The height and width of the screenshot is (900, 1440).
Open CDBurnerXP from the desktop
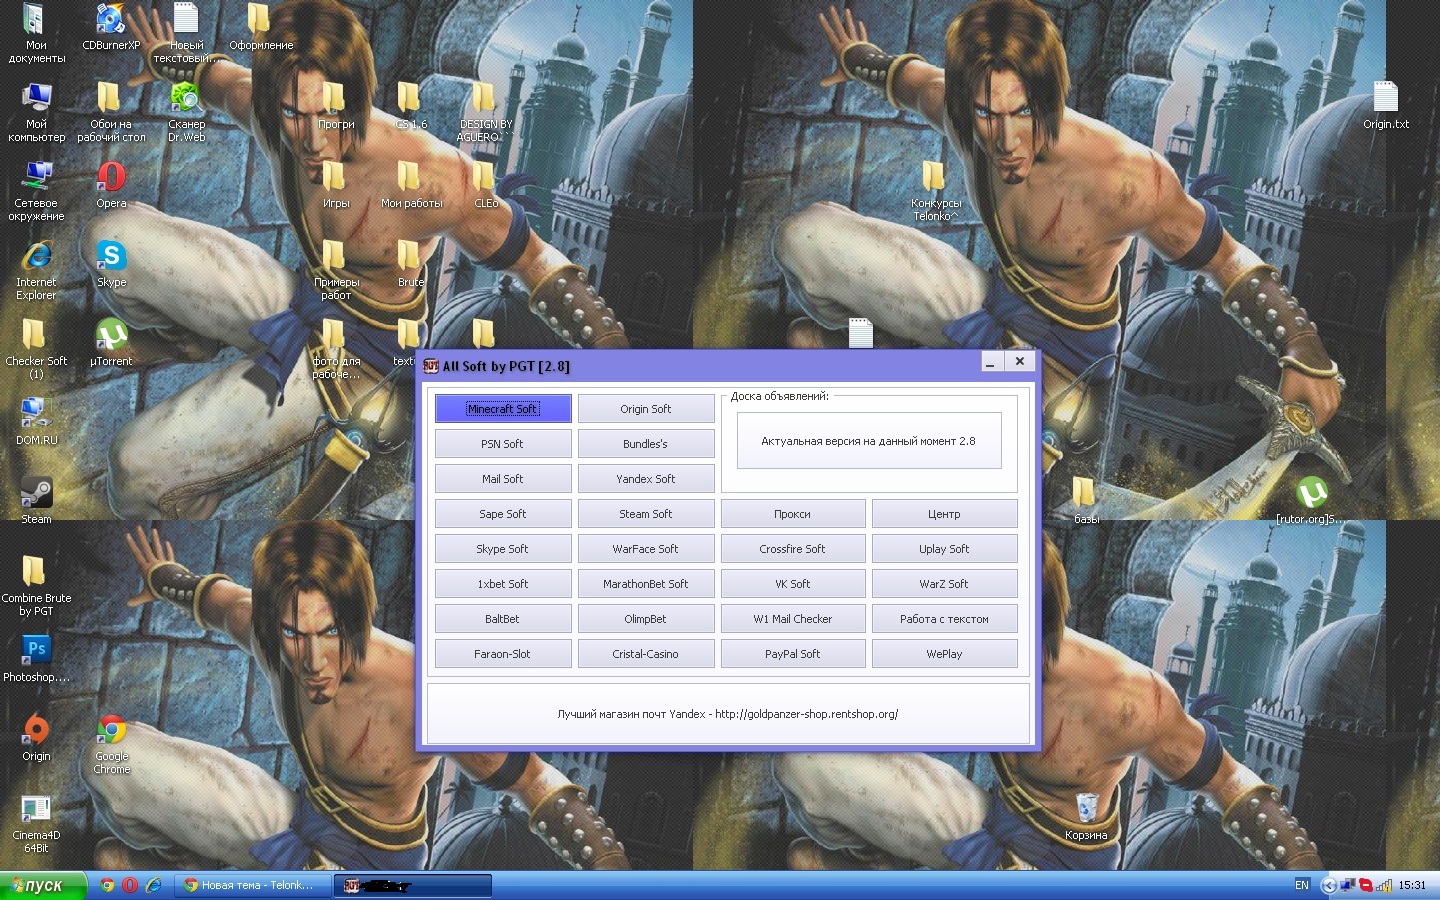coord(110,20)
